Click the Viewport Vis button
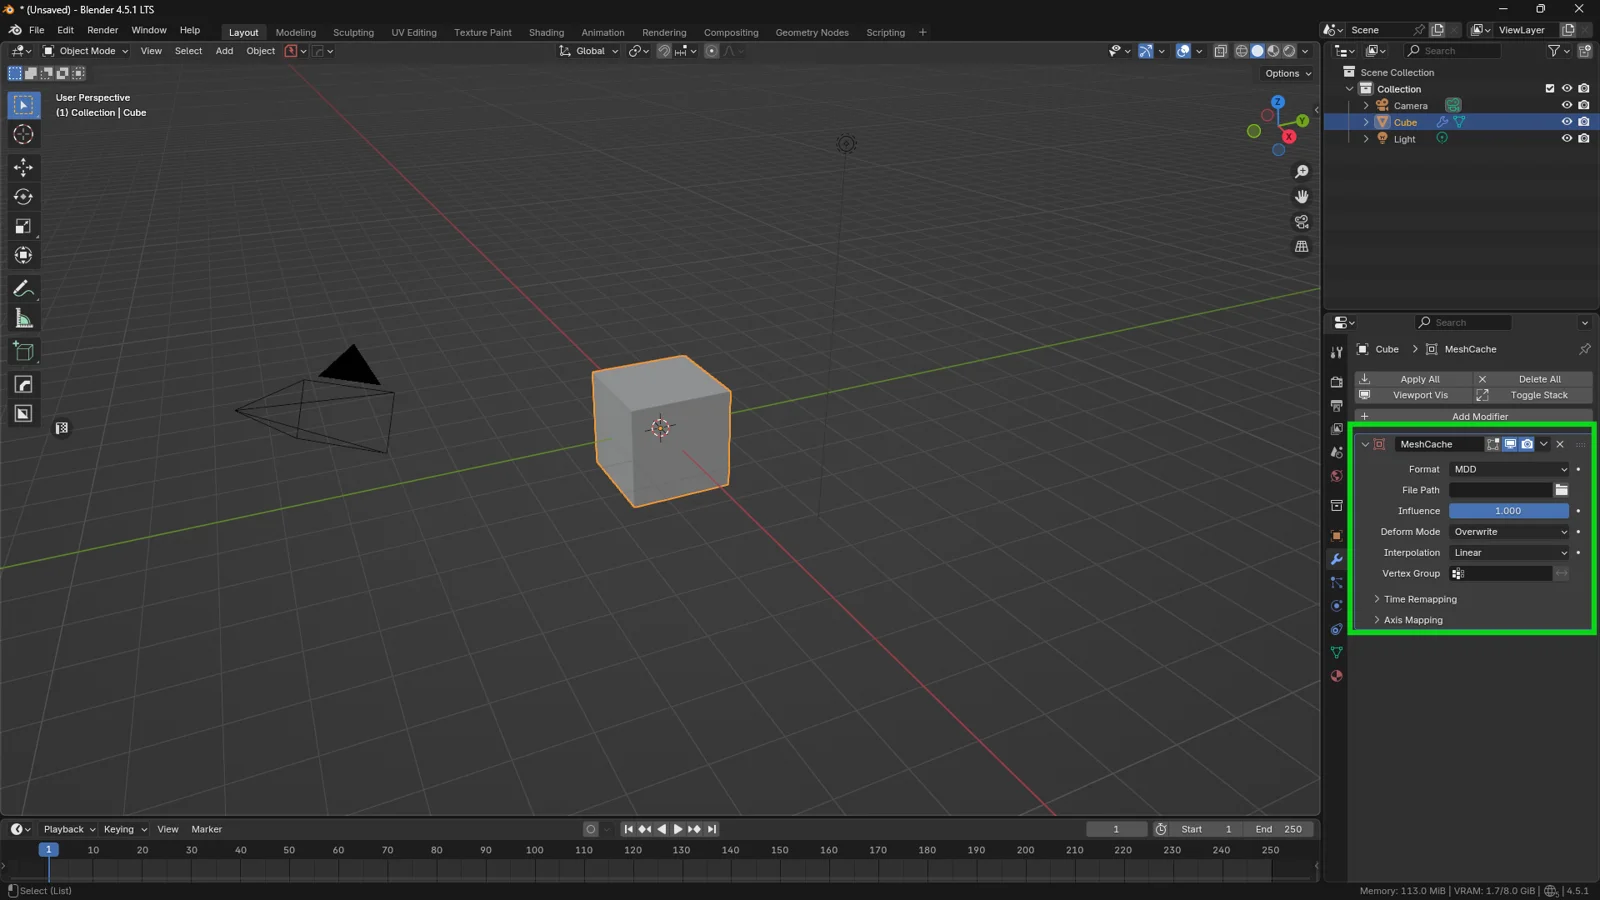The width and height of the screenshot is (1600, 900). pos(1413,395)
